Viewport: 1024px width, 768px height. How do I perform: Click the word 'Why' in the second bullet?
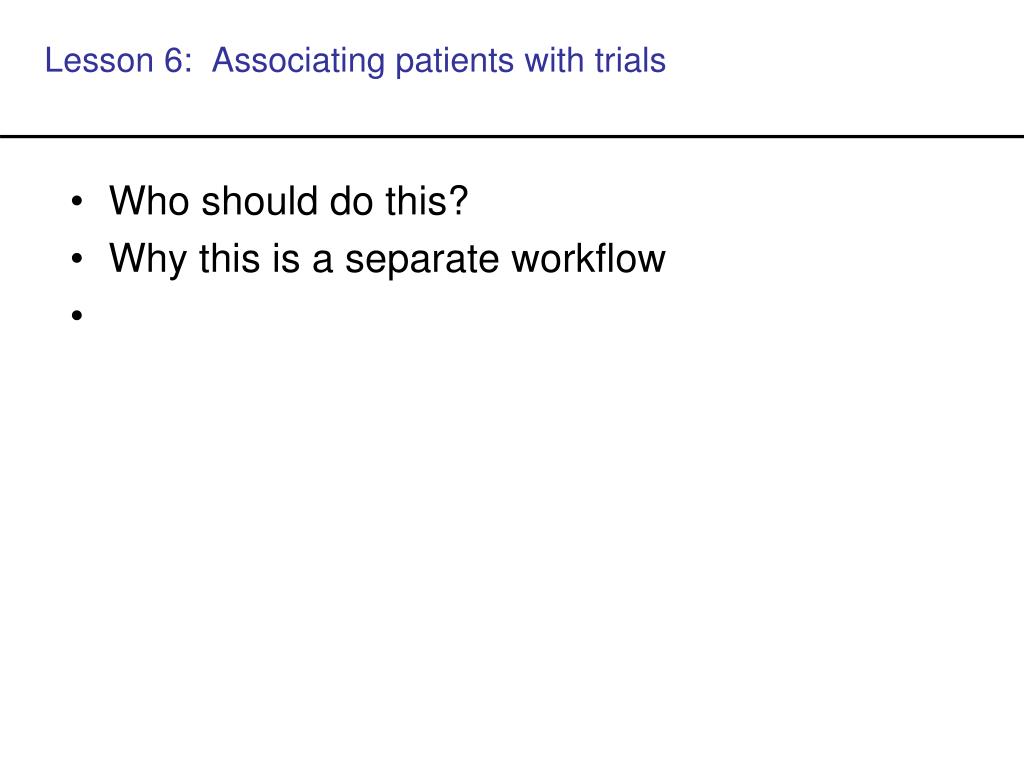click(148, 260)
